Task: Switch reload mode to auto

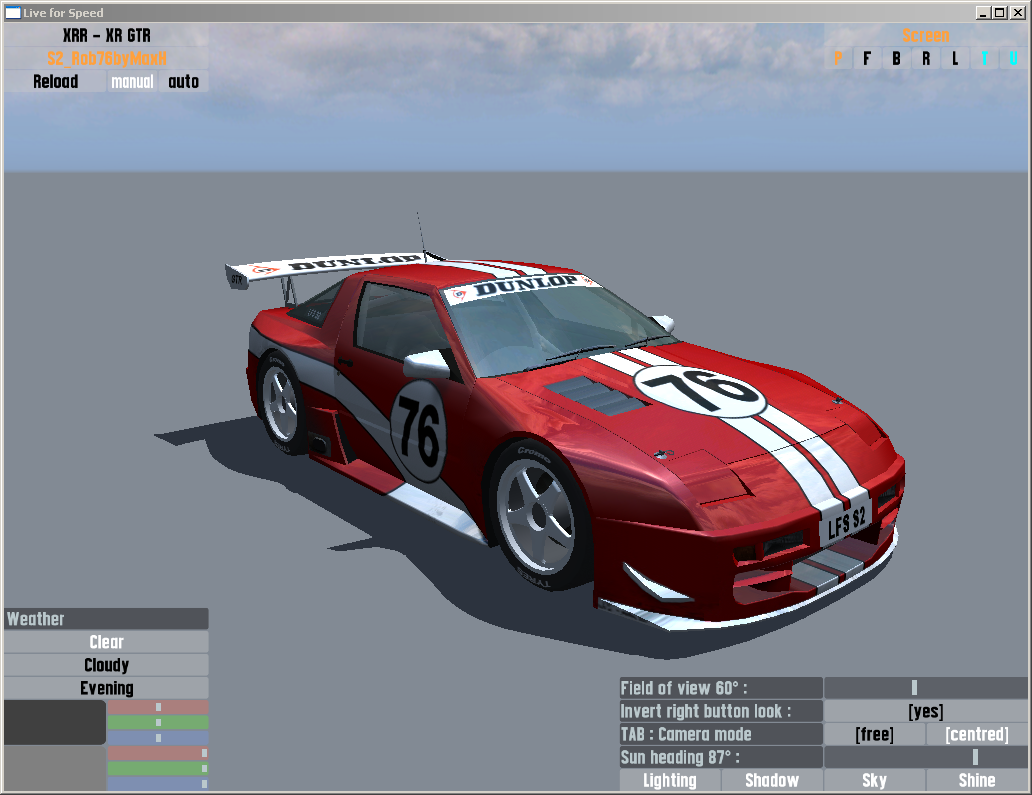Action: click(184, 82)
